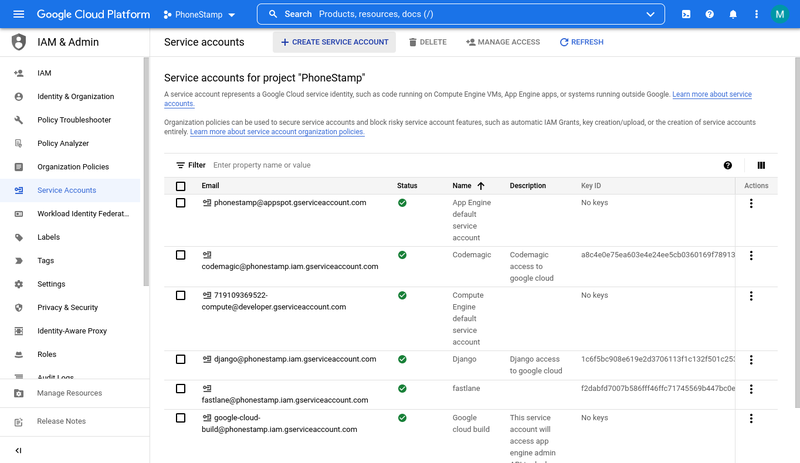This screenshot has height=463, width=800.
Task: Open the PhoneStamp project selector dropdown
Action: 199,15
